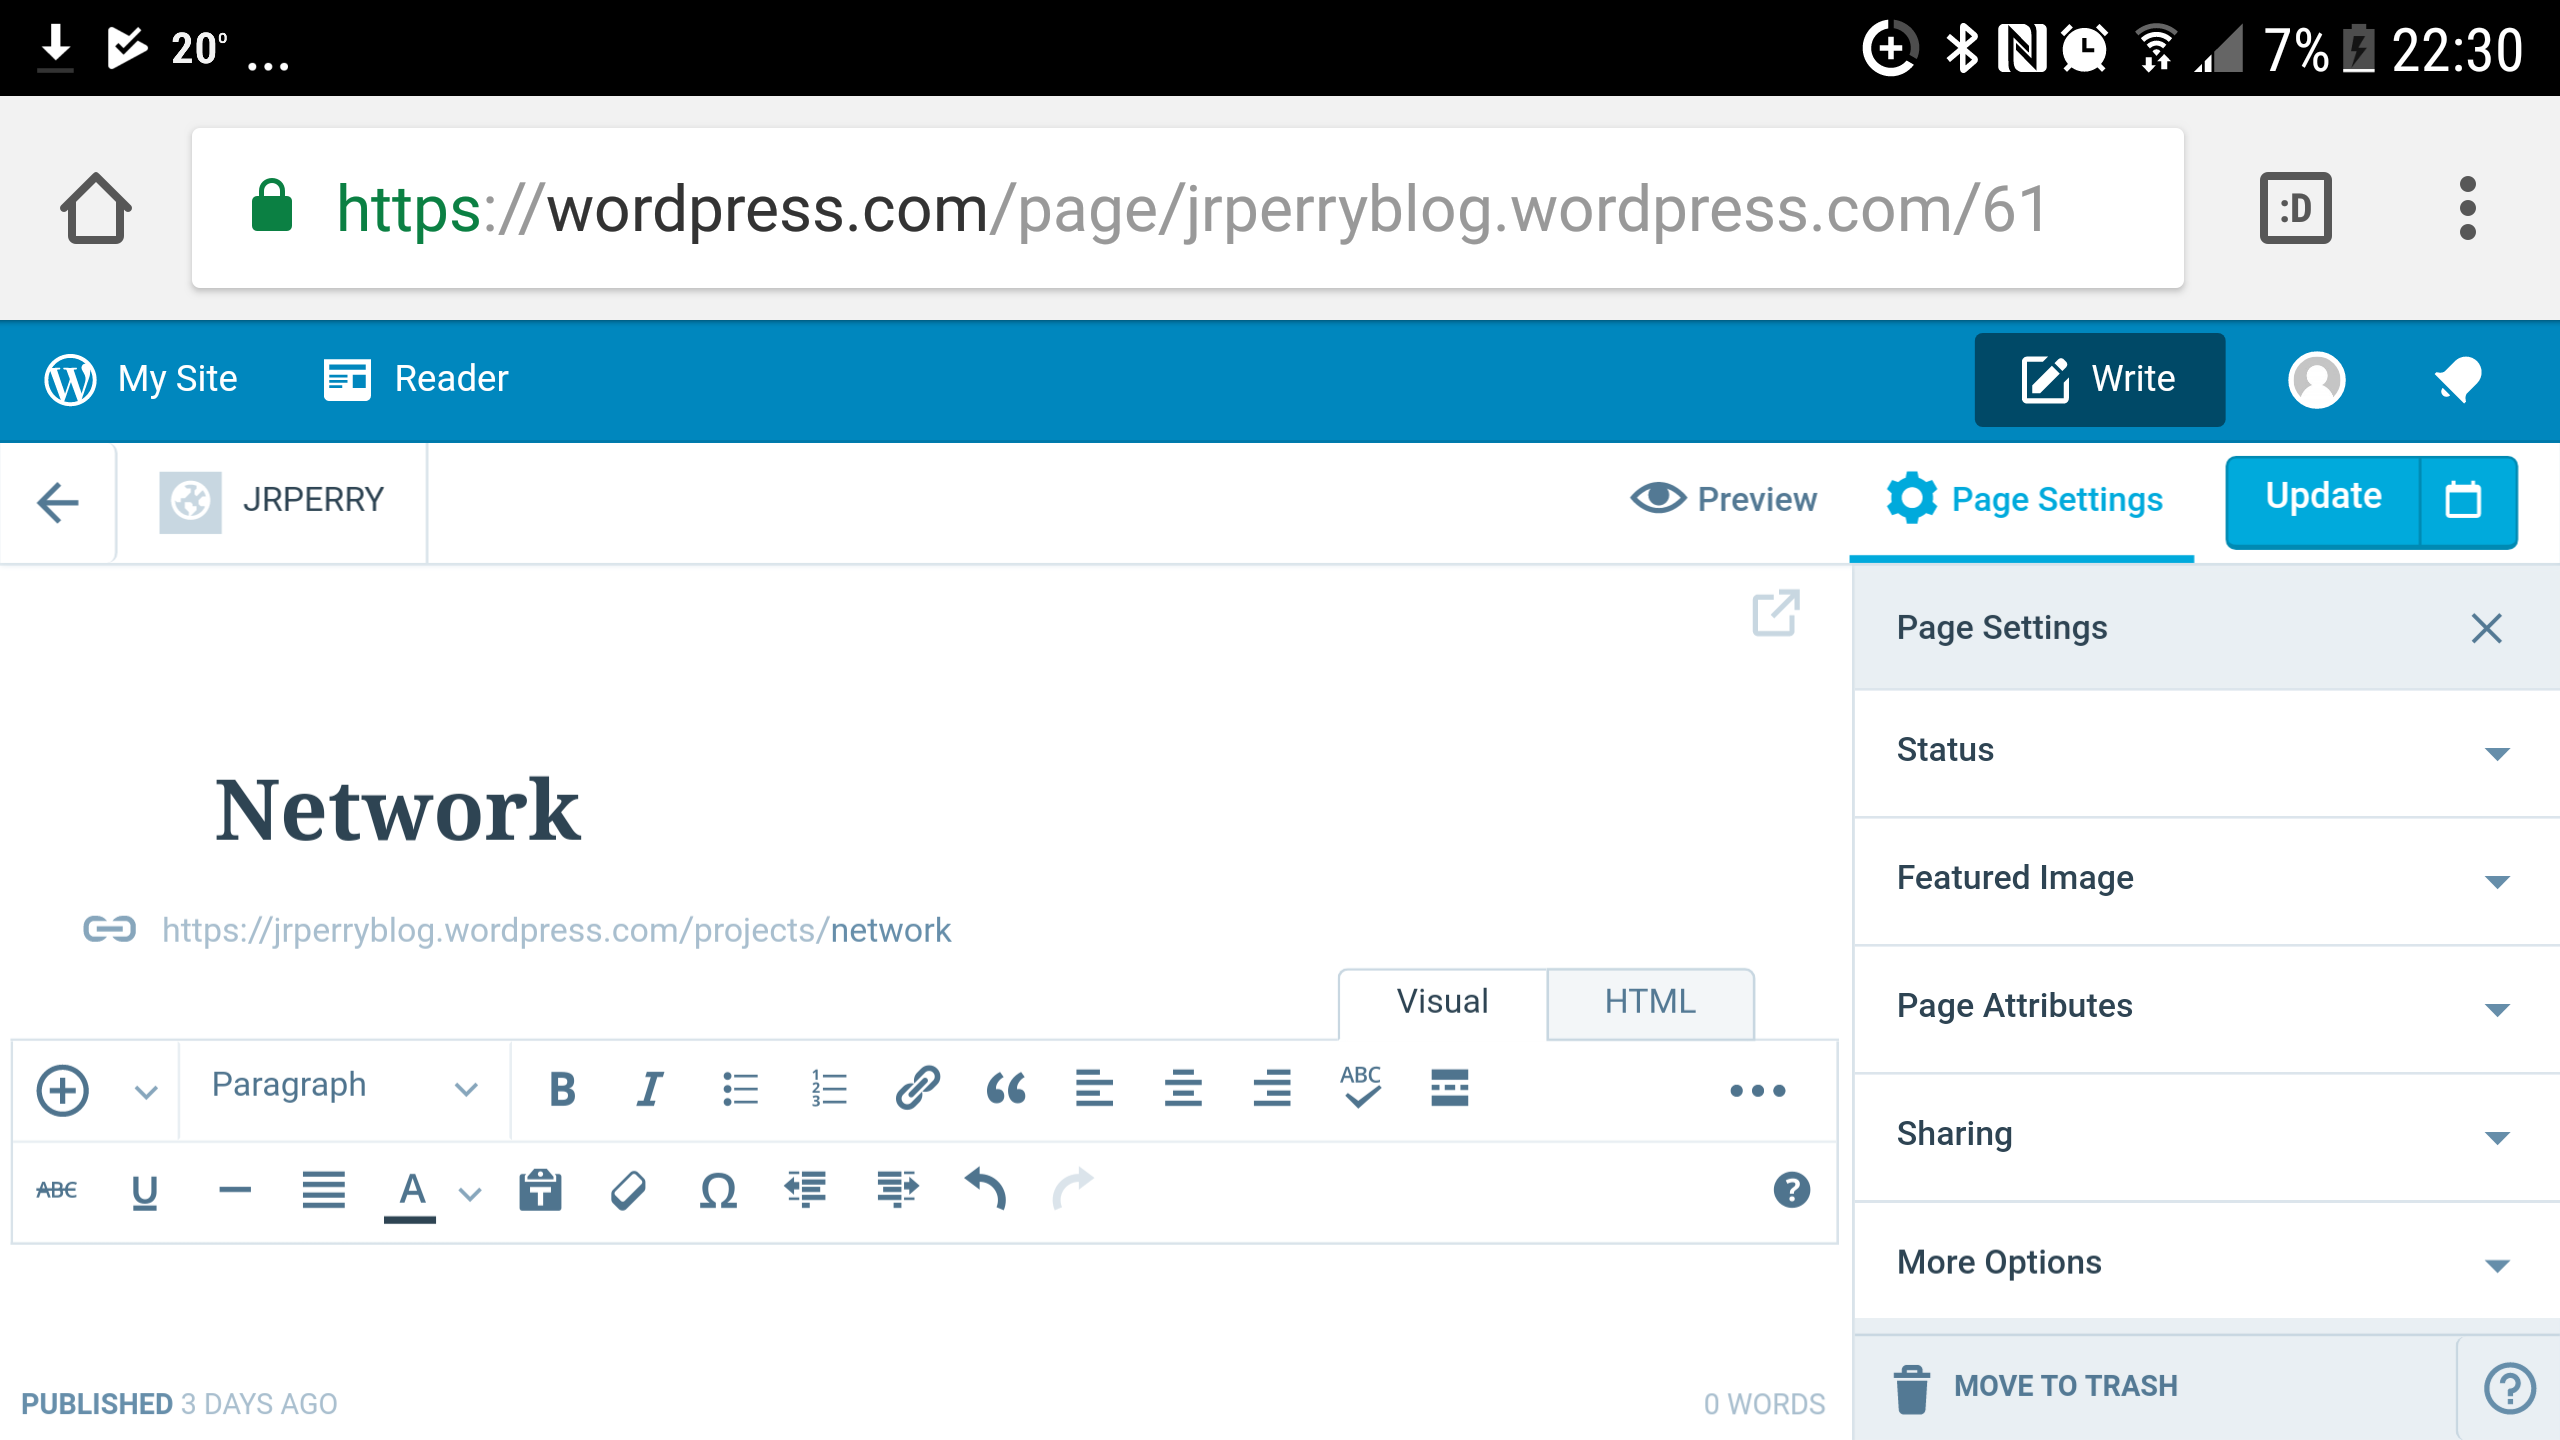
Task: Open the Reader menu item
Action: pyautogui.click(x=416, y=379)
